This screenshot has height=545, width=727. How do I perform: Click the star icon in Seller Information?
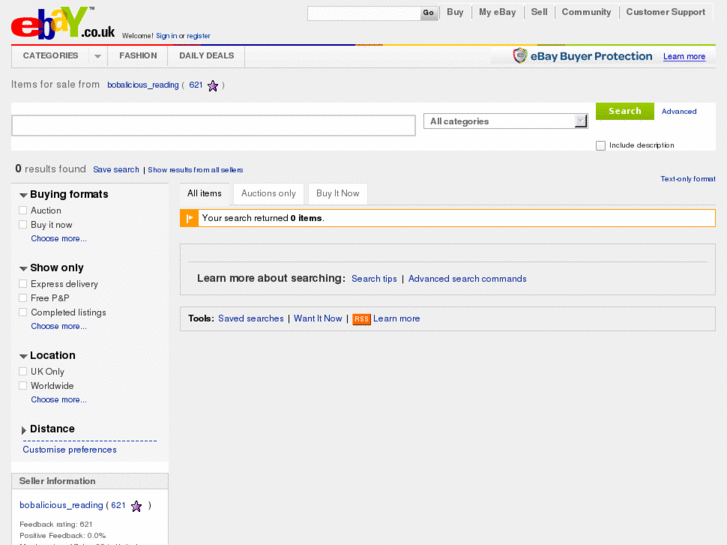[x=136, y=506]
